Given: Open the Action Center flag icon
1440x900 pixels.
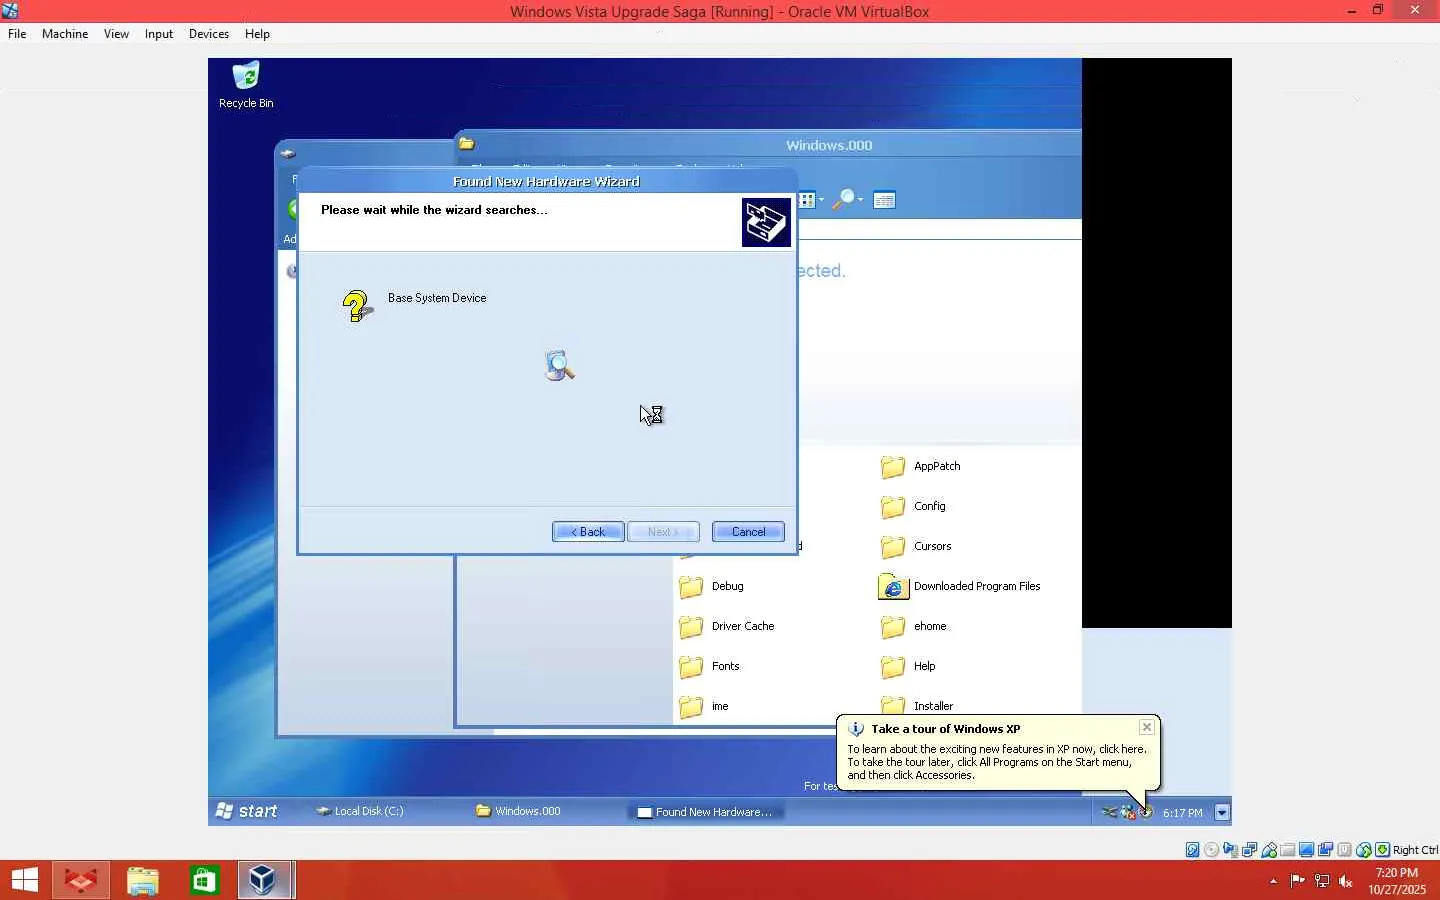Looking at the screenshot, I should (x=1297, y=881).
